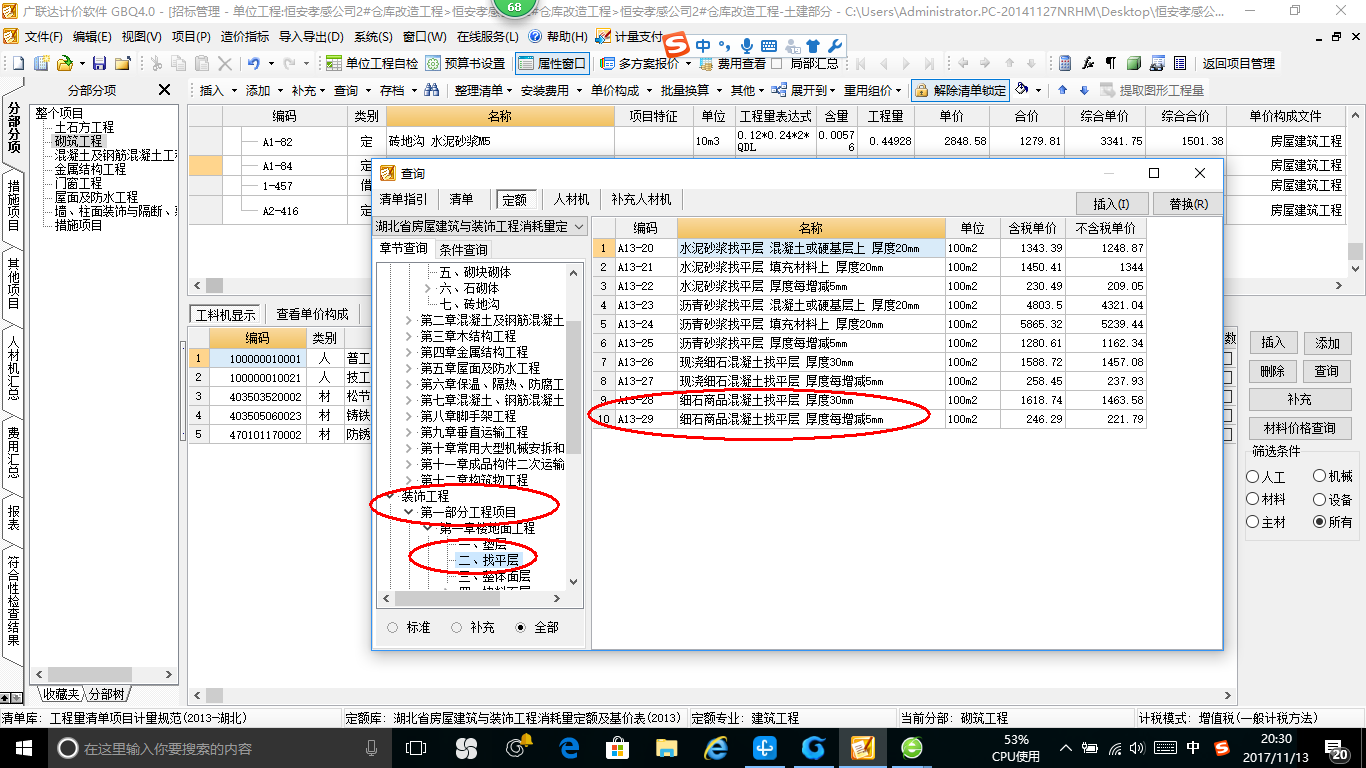
Task: Select the 标准 radio button
Action: coord(393,628)
